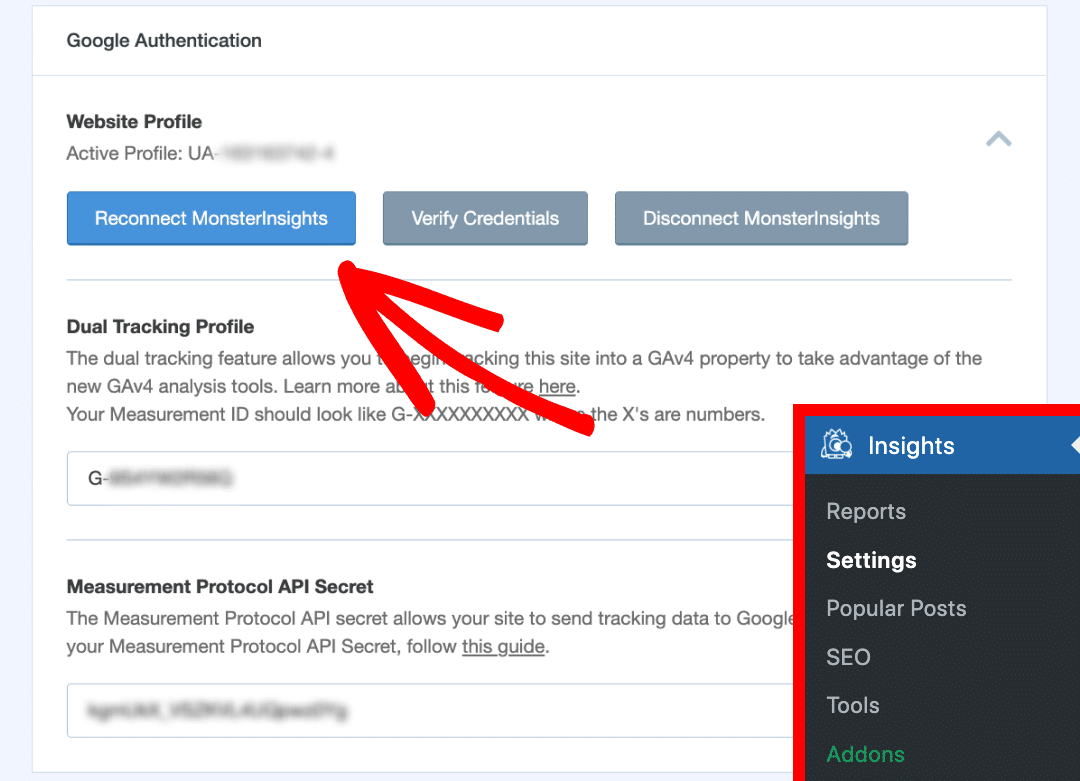Click the Dual Tracking Profile label
The width and height of the screenshot is (1080, 781).
click(160, 327)
